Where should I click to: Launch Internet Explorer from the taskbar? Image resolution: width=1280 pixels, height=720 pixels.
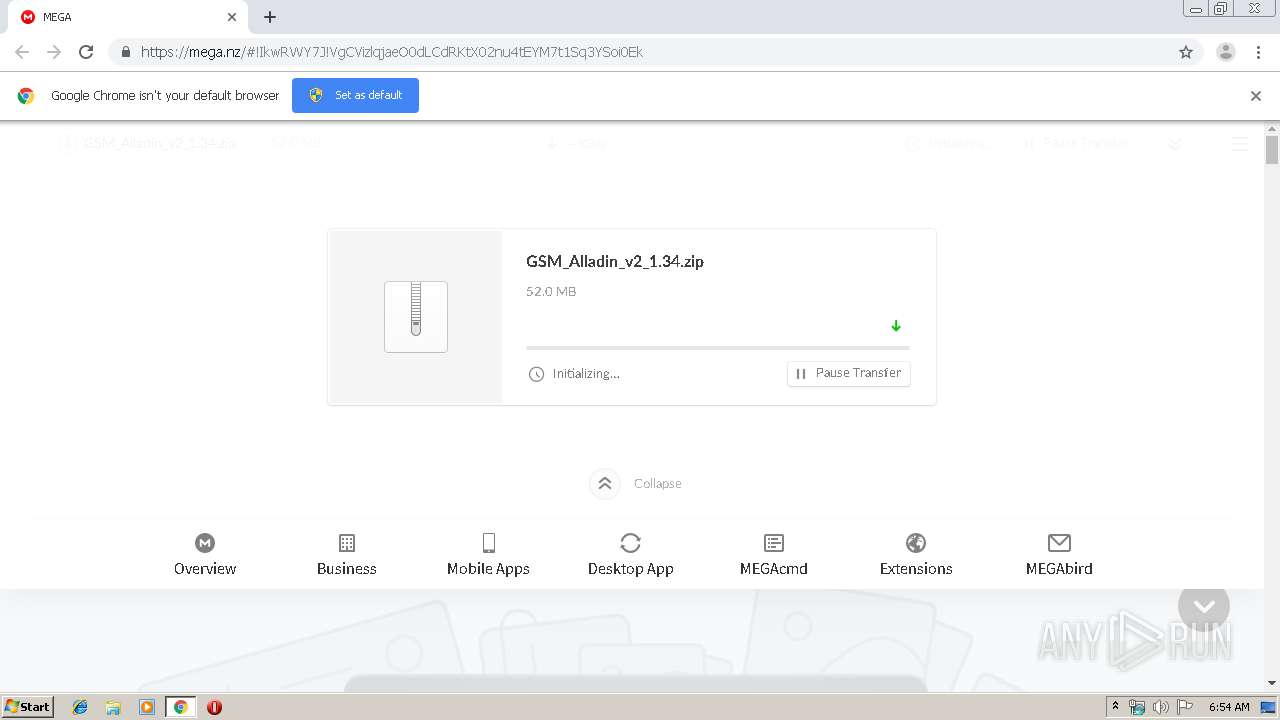[x=80, y=707]
